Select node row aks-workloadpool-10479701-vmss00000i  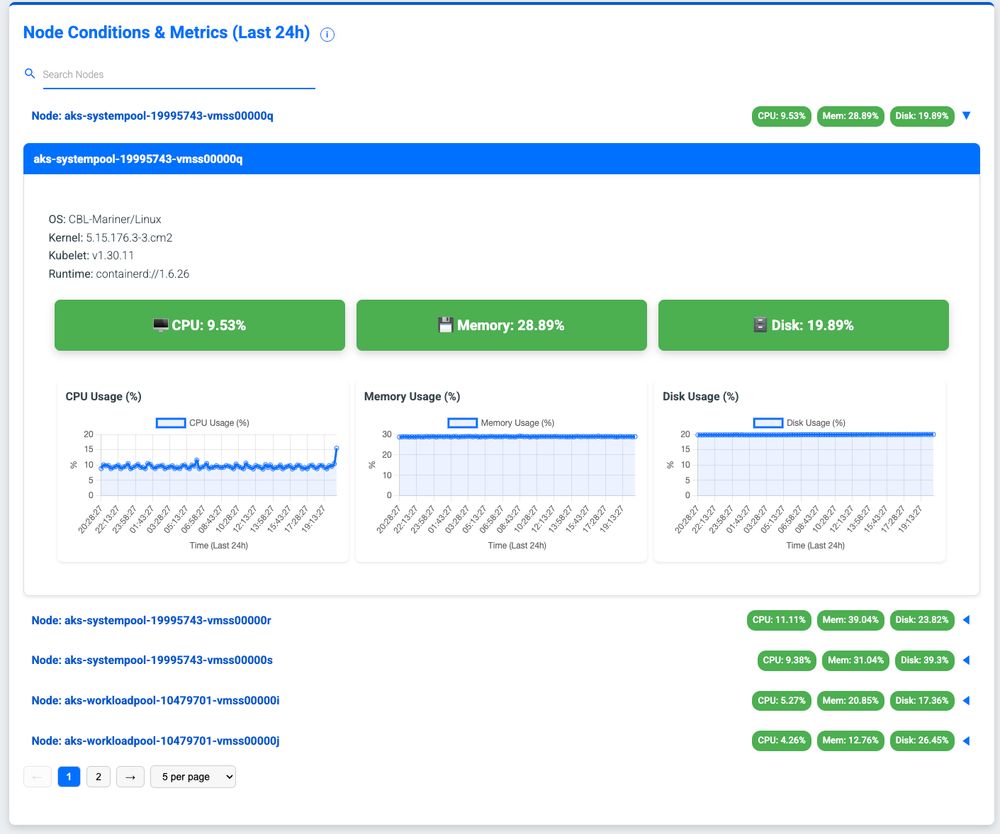pyautogui.click(x=156, y=700)
